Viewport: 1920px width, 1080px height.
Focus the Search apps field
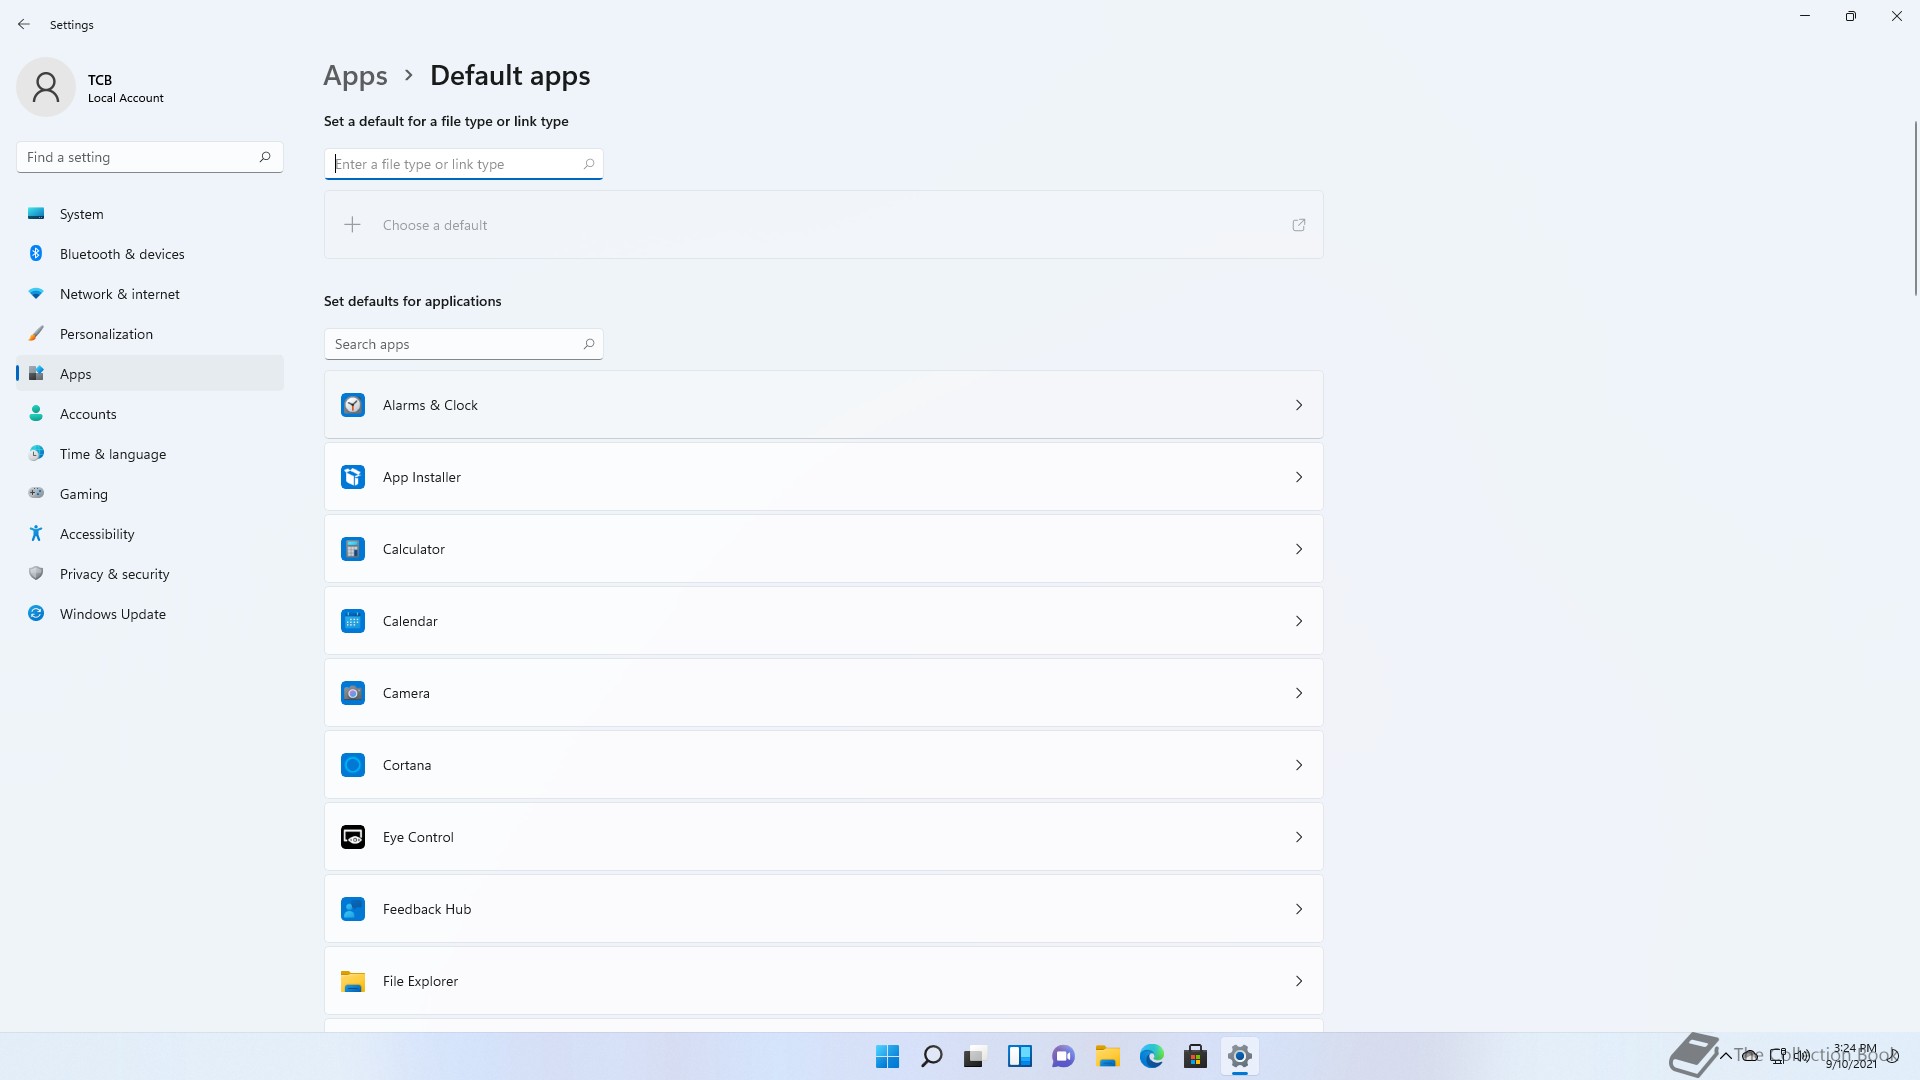click(x=463, y=344)
